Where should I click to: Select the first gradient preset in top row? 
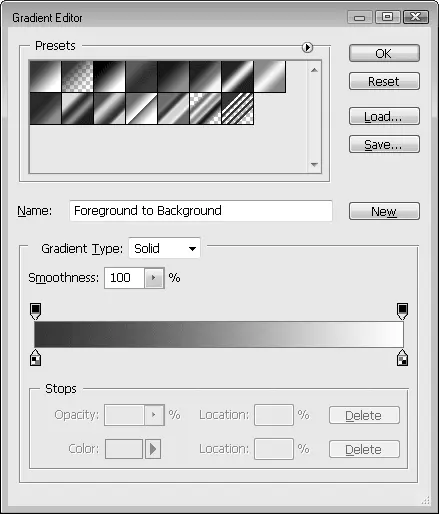45,76
